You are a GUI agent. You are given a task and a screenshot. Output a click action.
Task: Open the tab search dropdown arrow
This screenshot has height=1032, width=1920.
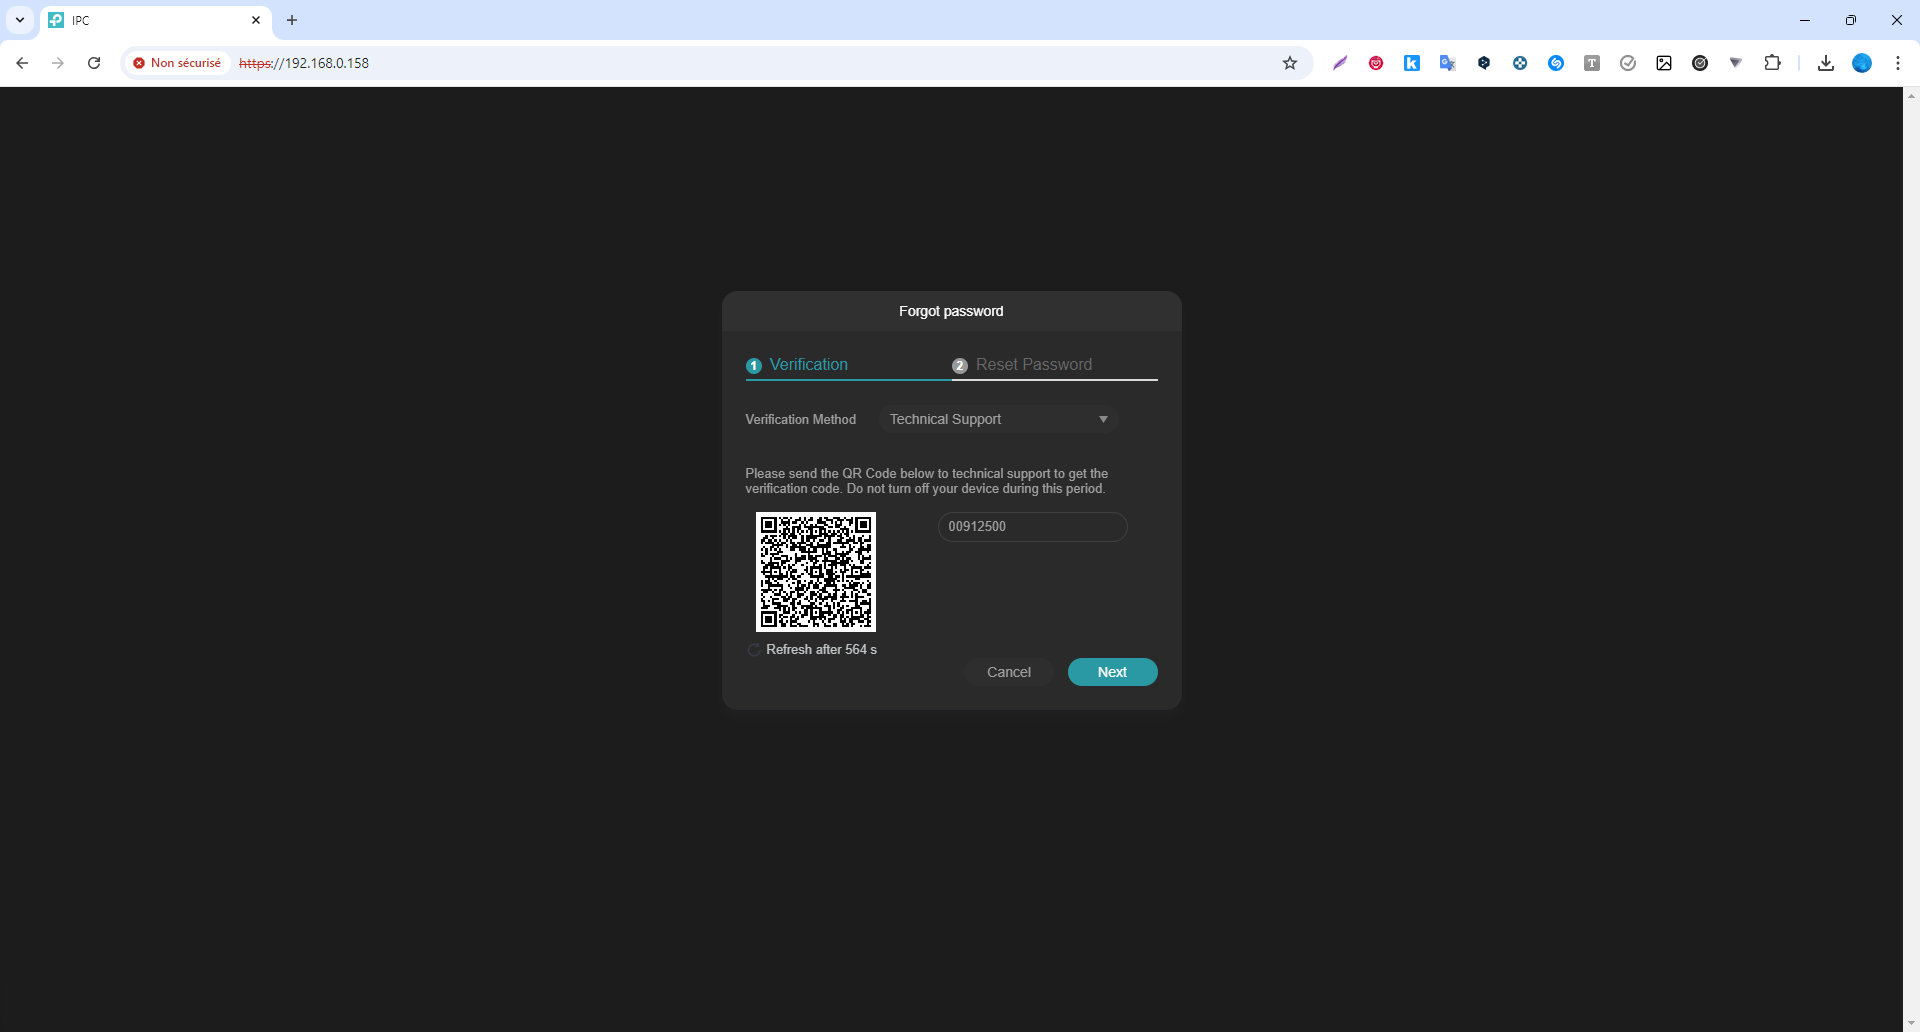(20, 20)
